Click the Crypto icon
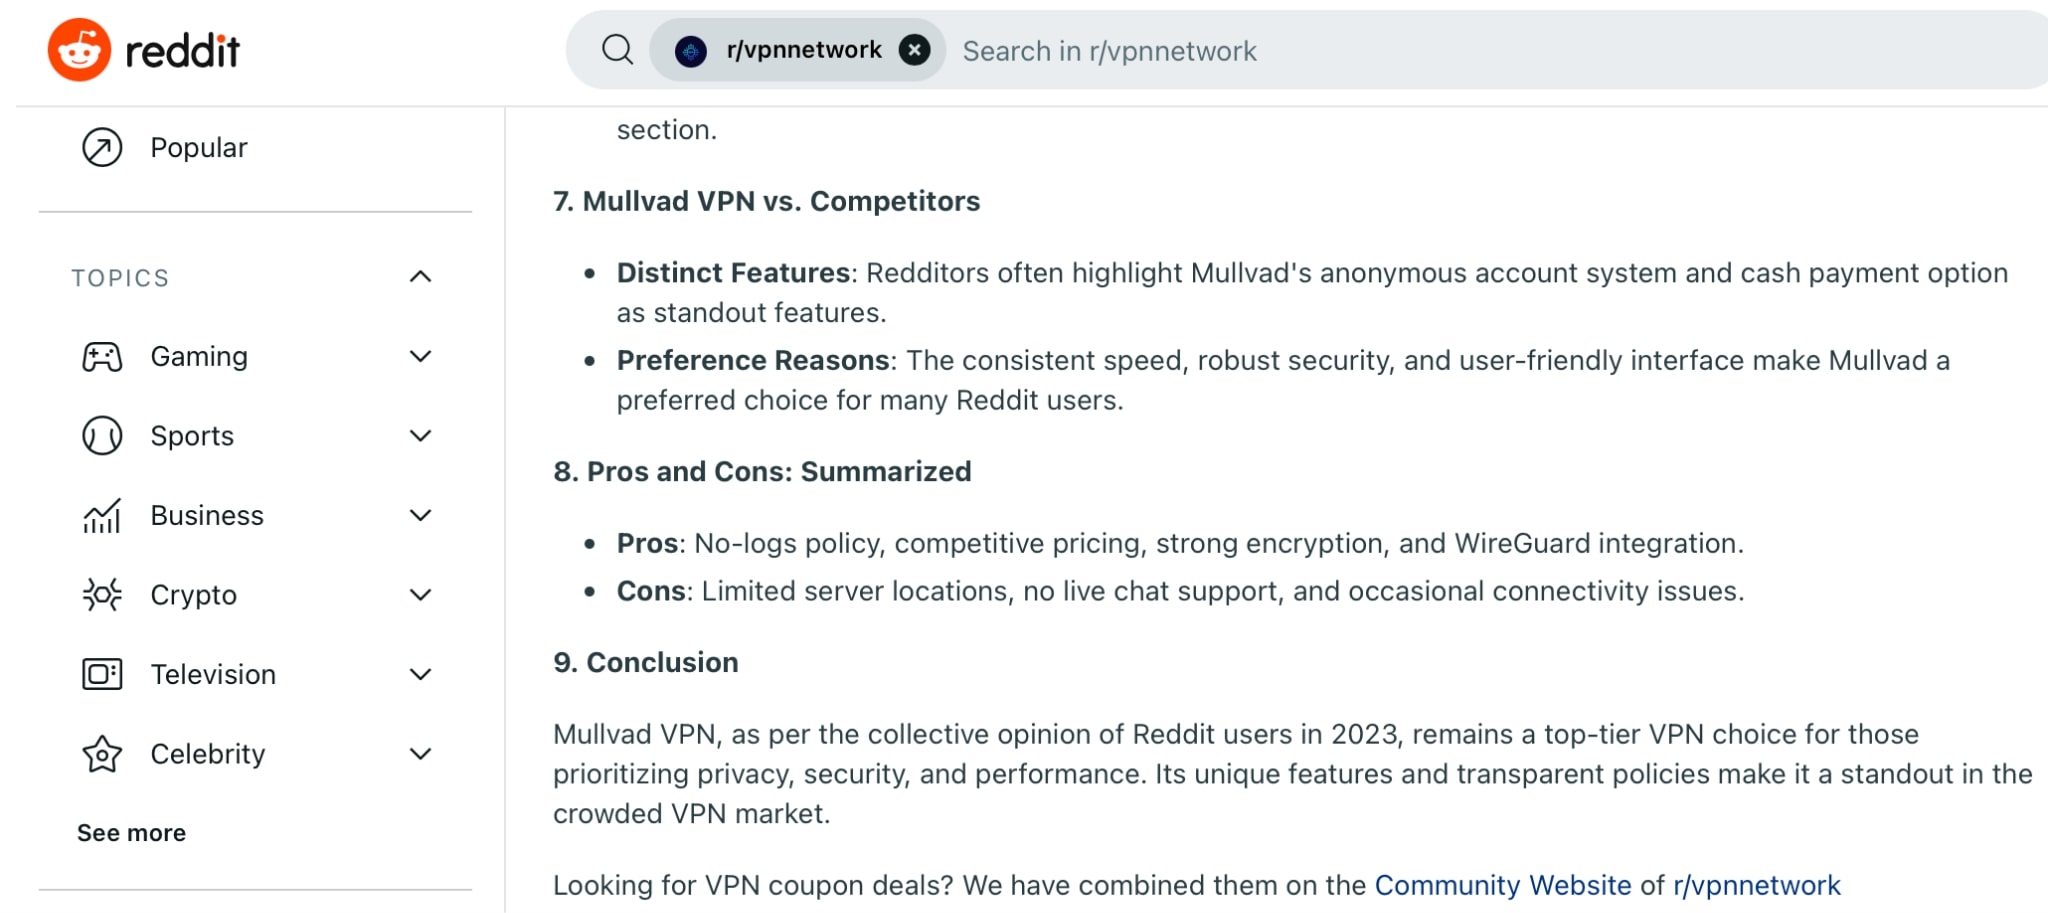This screenshot has height=913, width=2048. tap(102, 595)
